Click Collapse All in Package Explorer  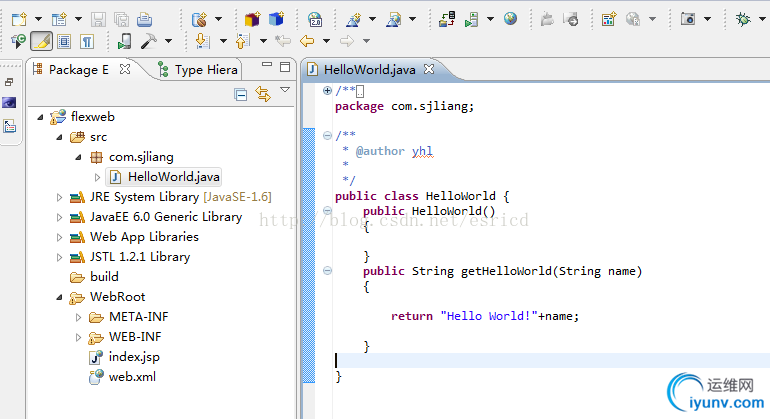tap(241, 94)
